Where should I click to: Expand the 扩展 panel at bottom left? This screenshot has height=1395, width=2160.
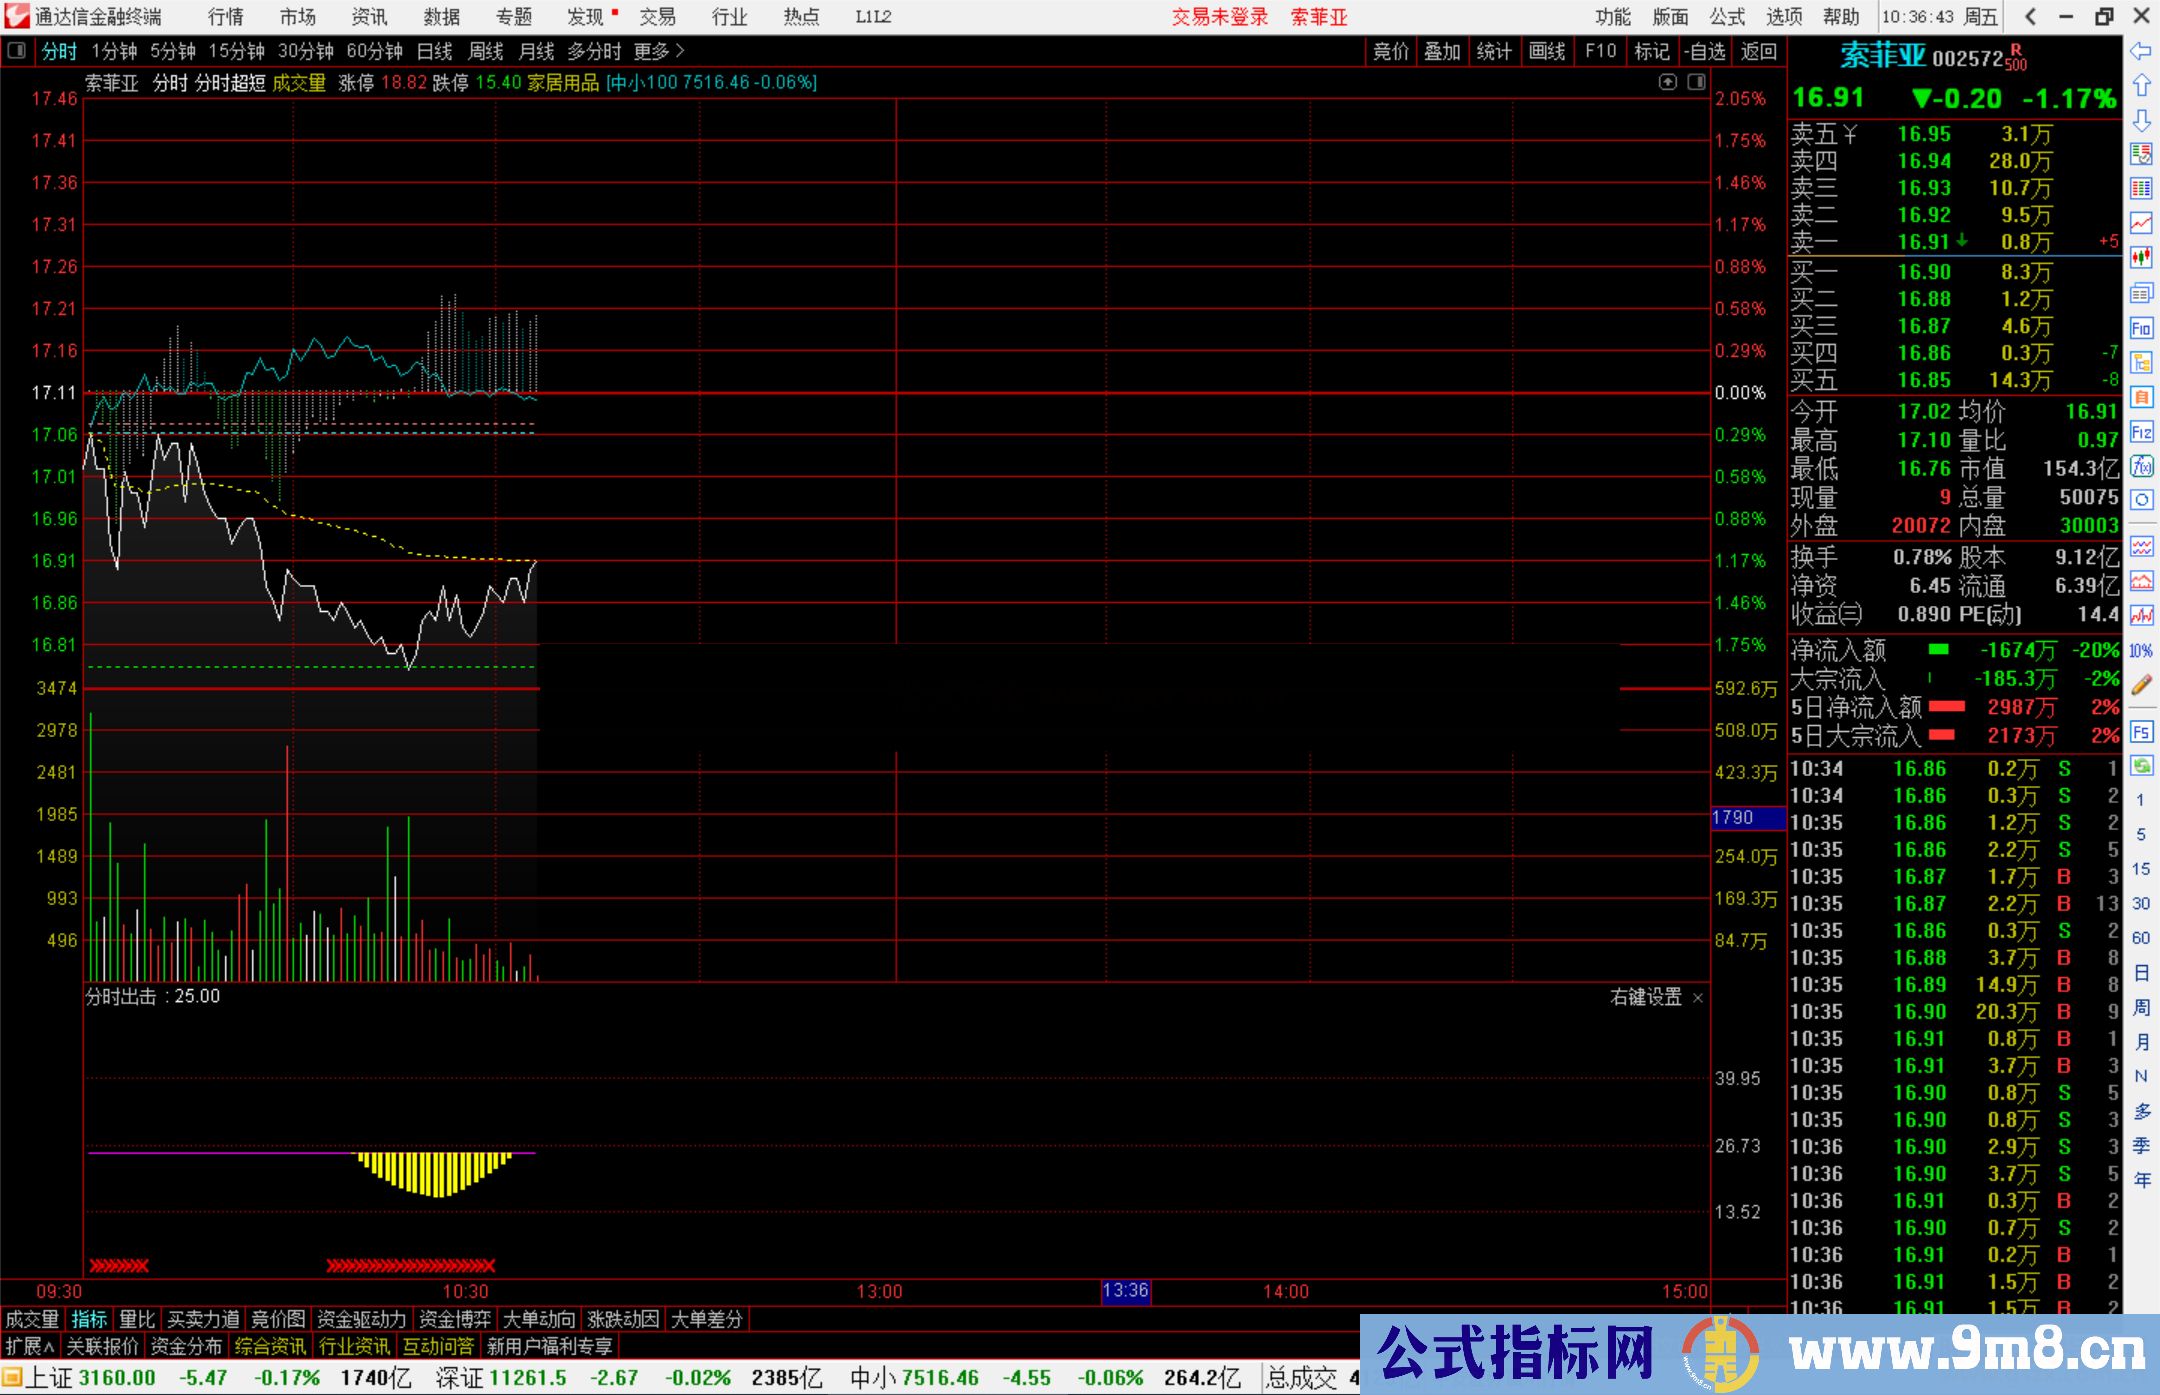click(30, 1346)
